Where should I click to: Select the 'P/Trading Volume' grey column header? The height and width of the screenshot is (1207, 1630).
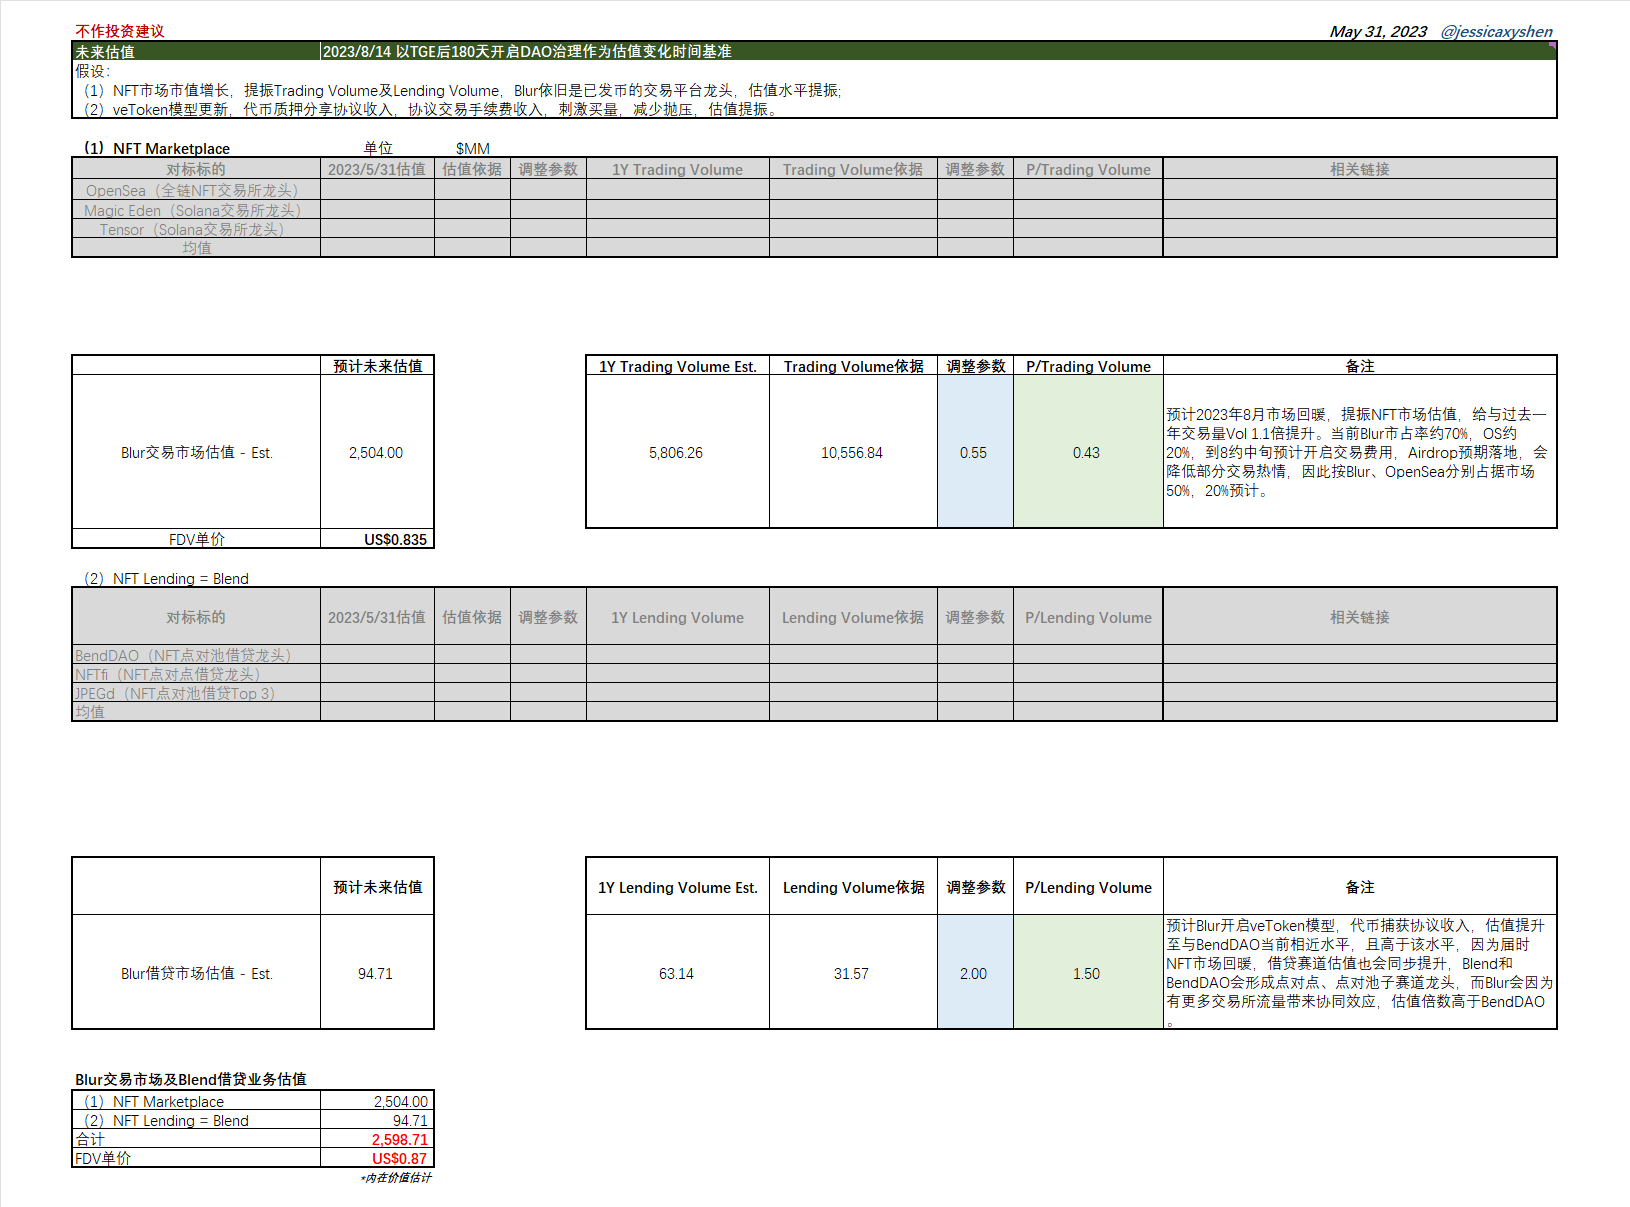point(1088,169)
